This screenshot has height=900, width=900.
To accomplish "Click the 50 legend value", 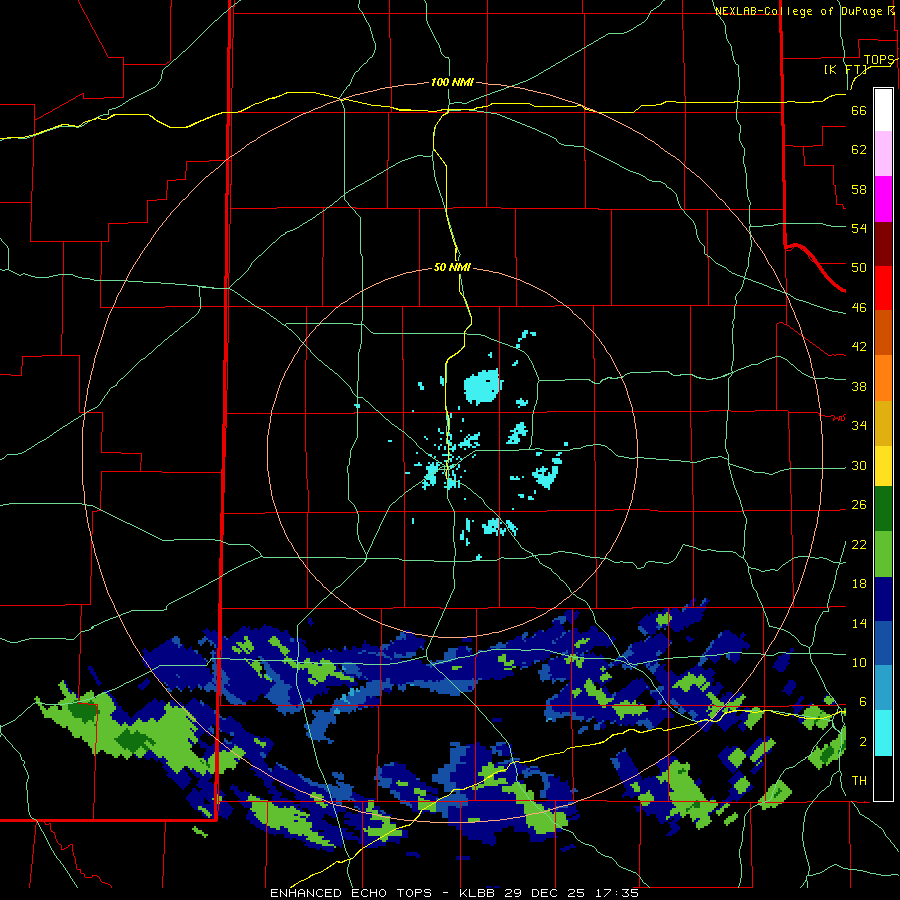I will 859,268.
